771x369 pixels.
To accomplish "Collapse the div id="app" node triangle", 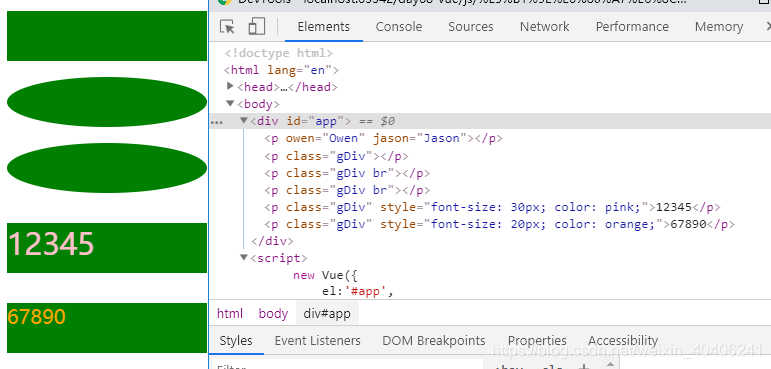I will coord(243,121).
